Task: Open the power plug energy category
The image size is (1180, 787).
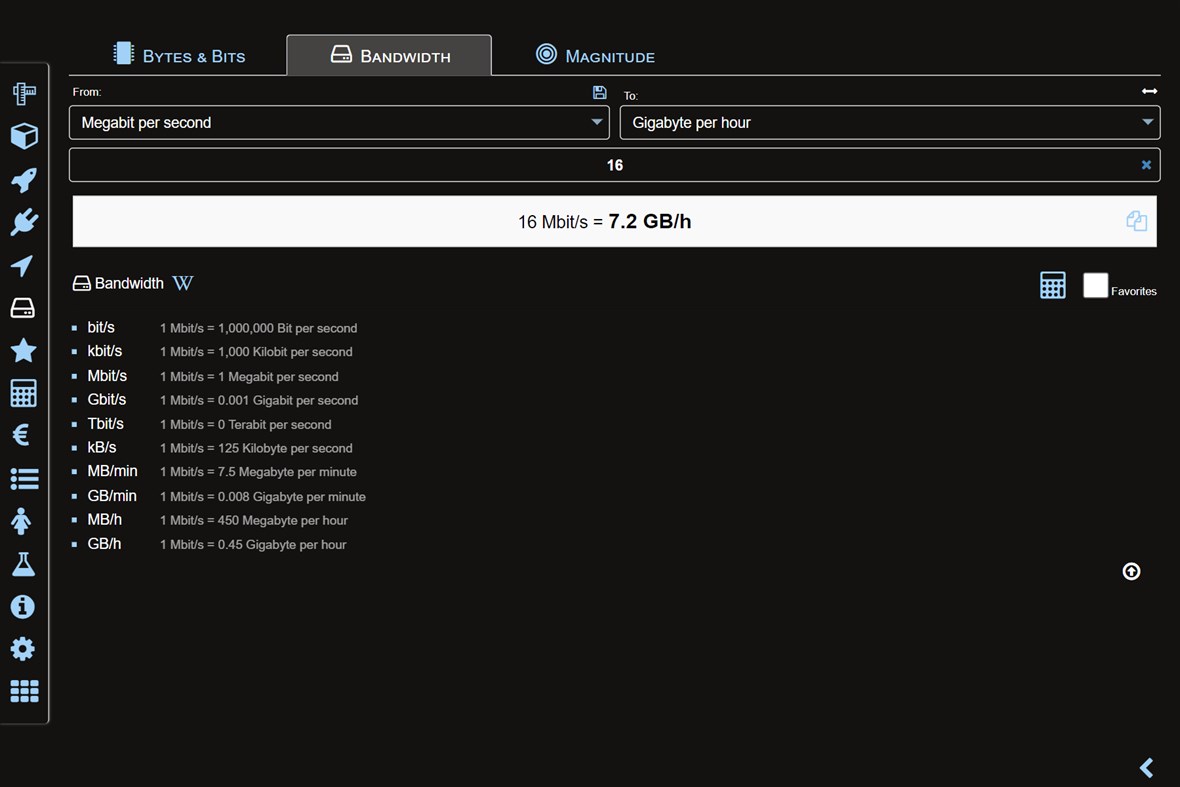Action: 23,222
